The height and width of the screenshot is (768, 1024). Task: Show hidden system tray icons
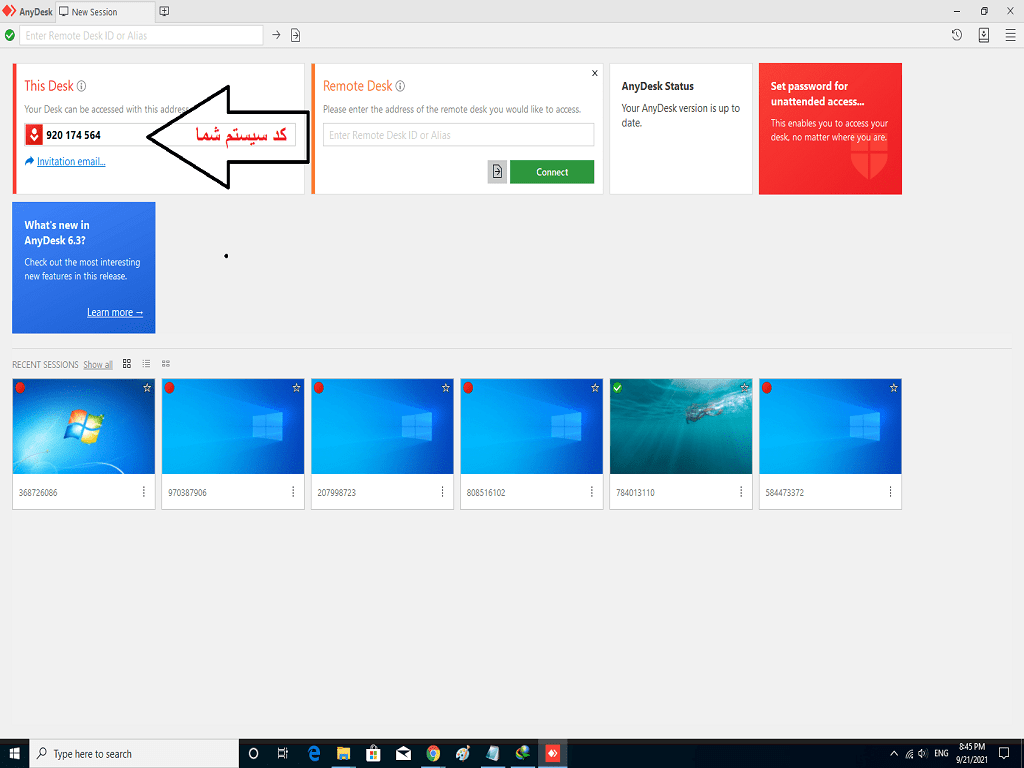point(894,754)
